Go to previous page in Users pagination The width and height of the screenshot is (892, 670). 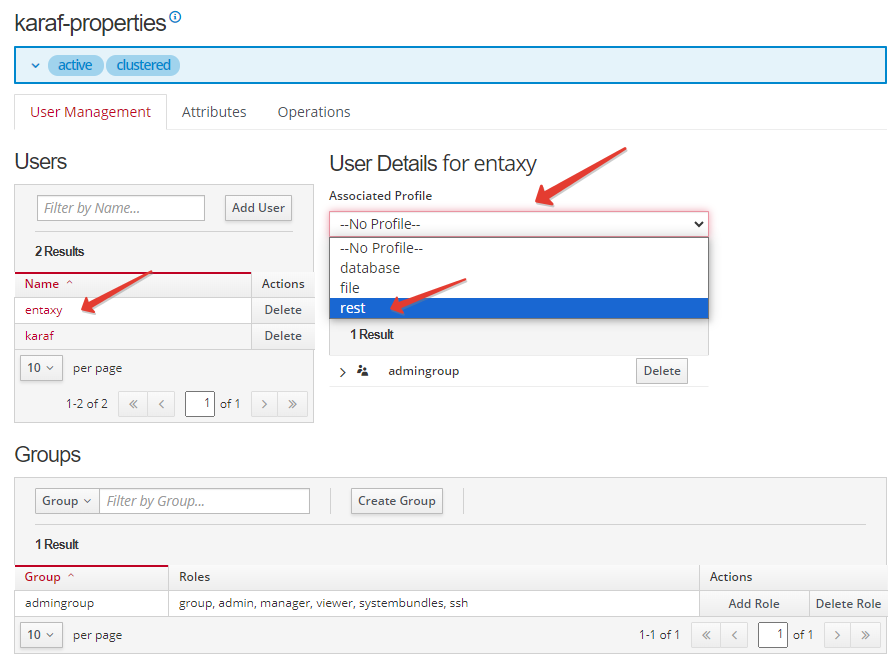pyautogui.click(x=160, y=404)
